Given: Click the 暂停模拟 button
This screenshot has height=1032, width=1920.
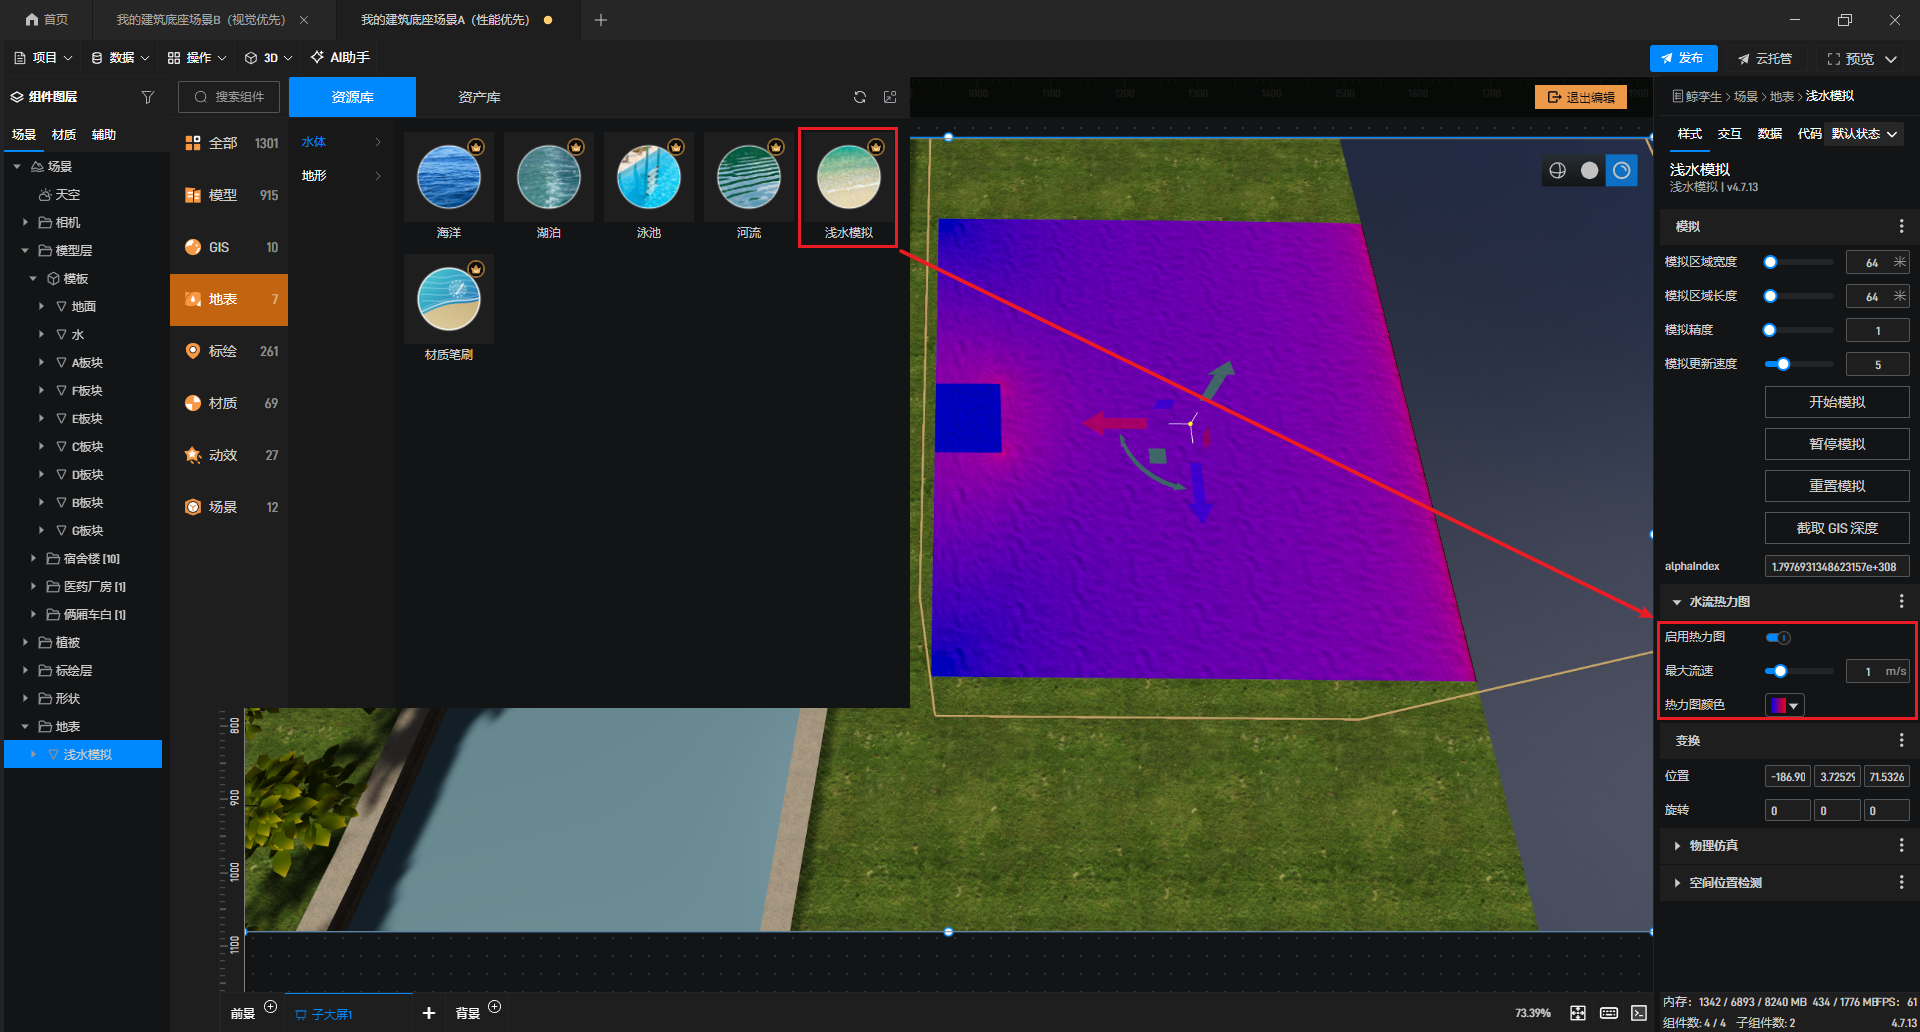Looking at the screenshot, I should click(x=1837, y=444).
